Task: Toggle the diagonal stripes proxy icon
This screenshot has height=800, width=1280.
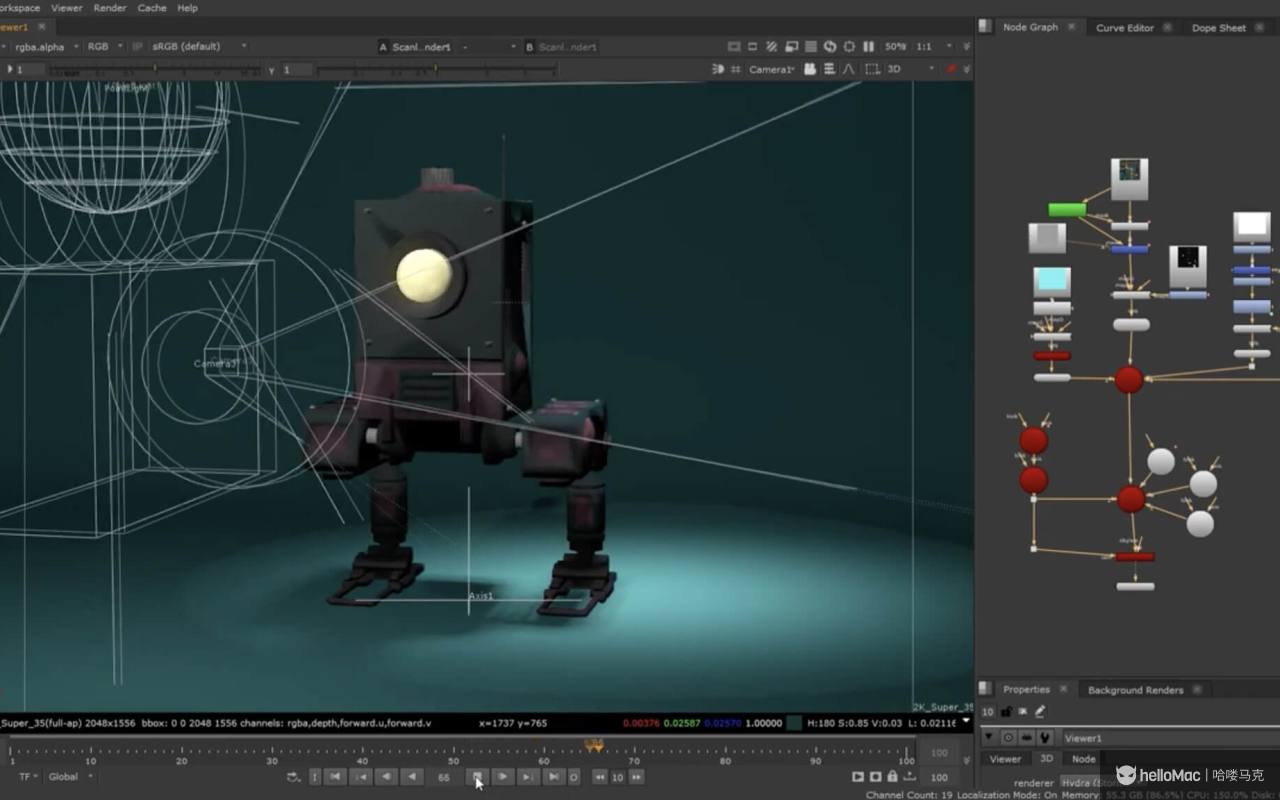Action: click(x=772, y=46)
